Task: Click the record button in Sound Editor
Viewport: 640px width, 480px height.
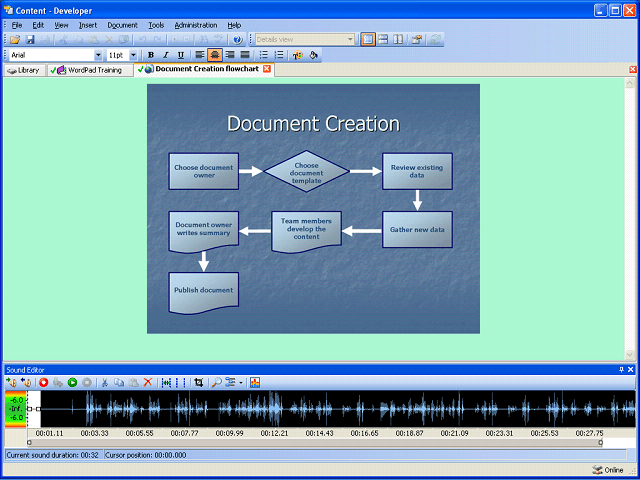Action: pyautogui.click(x=43, y=382)
